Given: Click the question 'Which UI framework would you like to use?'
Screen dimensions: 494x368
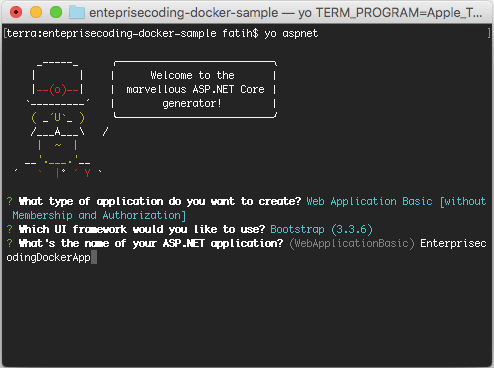Looking at the screenshot, I should (142, 229).
